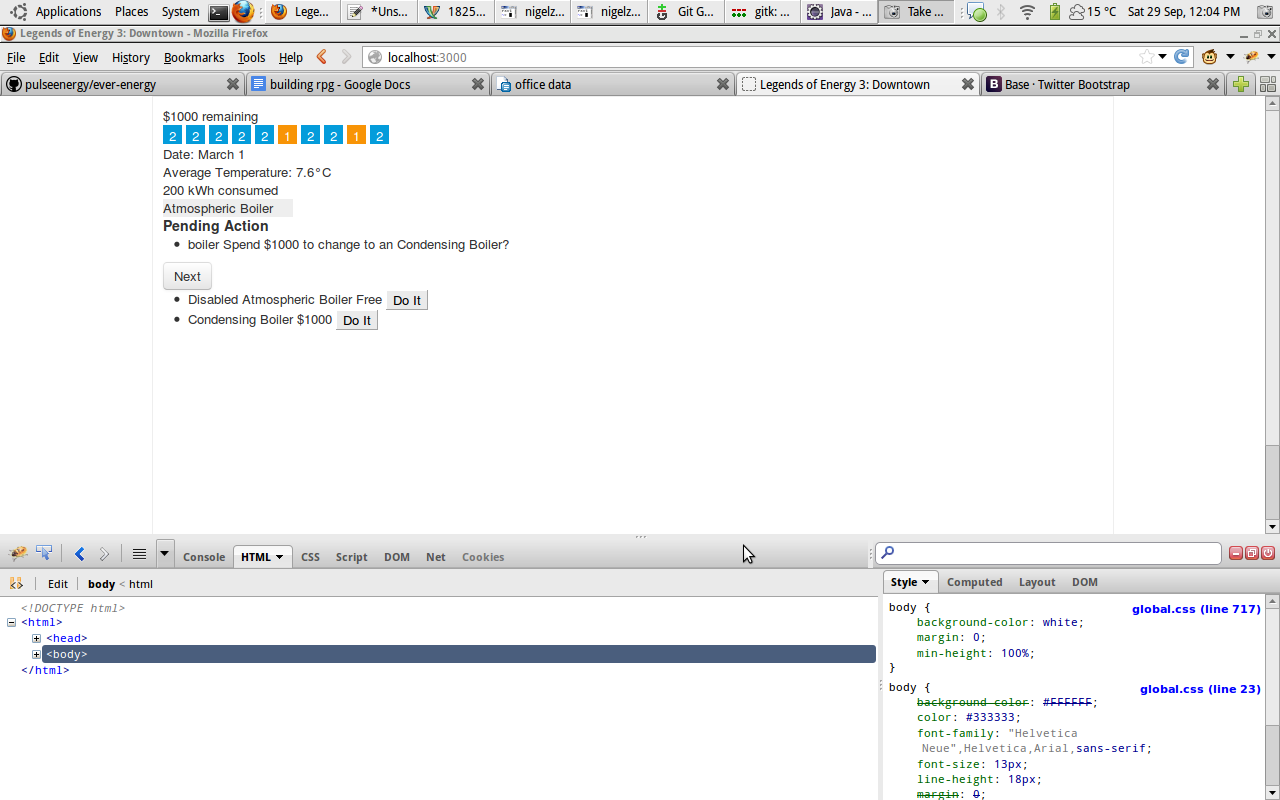This screenshot has width=1280, height=800.
Task: Open the Computed side panel tab
Action: tap(974, 582)
